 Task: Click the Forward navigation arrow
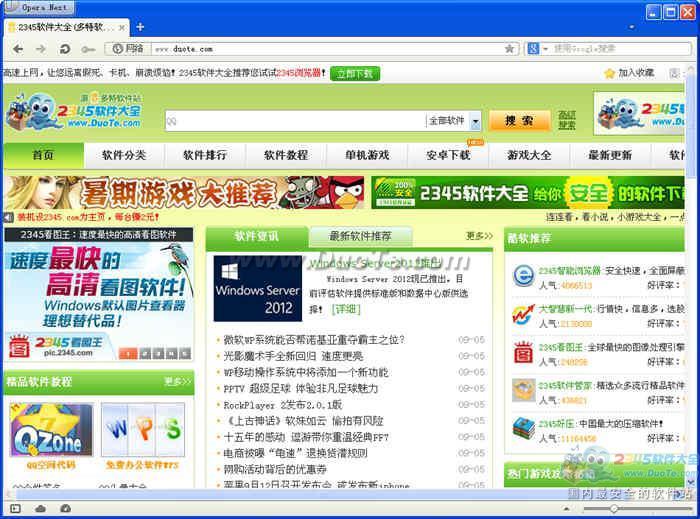pyautogui.click(x=40, y=48)
